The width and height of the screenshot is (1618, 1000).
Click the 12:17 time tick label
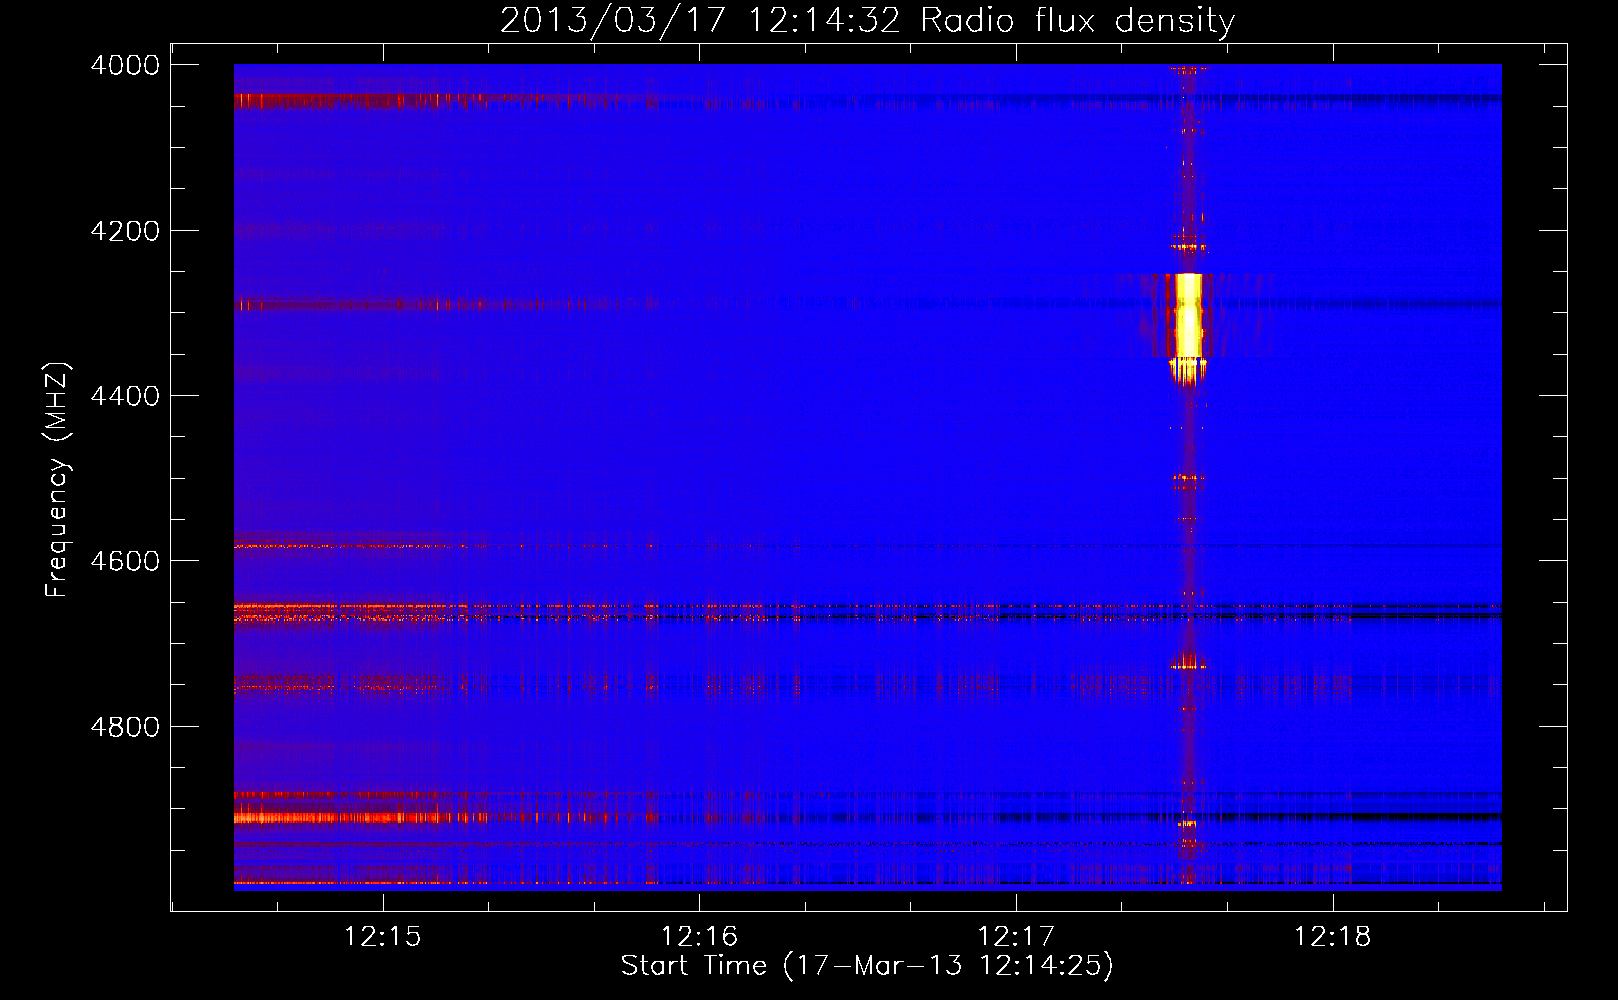coord(1016,937)
